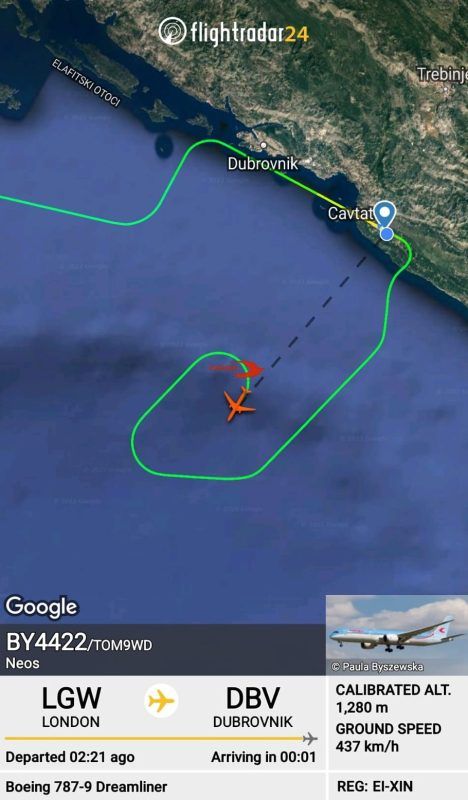
Task: Click the orange aircraft icon on the map
Action: coord(239,405)
